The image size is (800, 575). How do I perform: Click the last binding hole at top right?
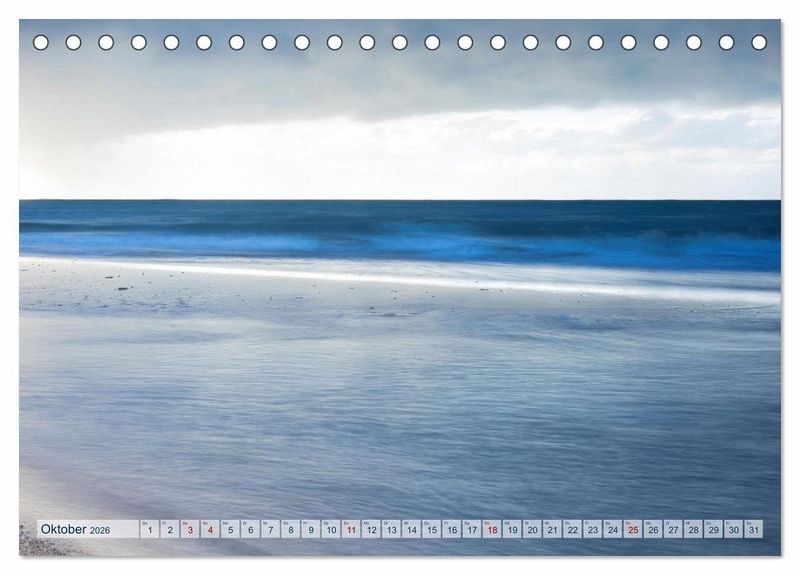(x=759, y=42)
